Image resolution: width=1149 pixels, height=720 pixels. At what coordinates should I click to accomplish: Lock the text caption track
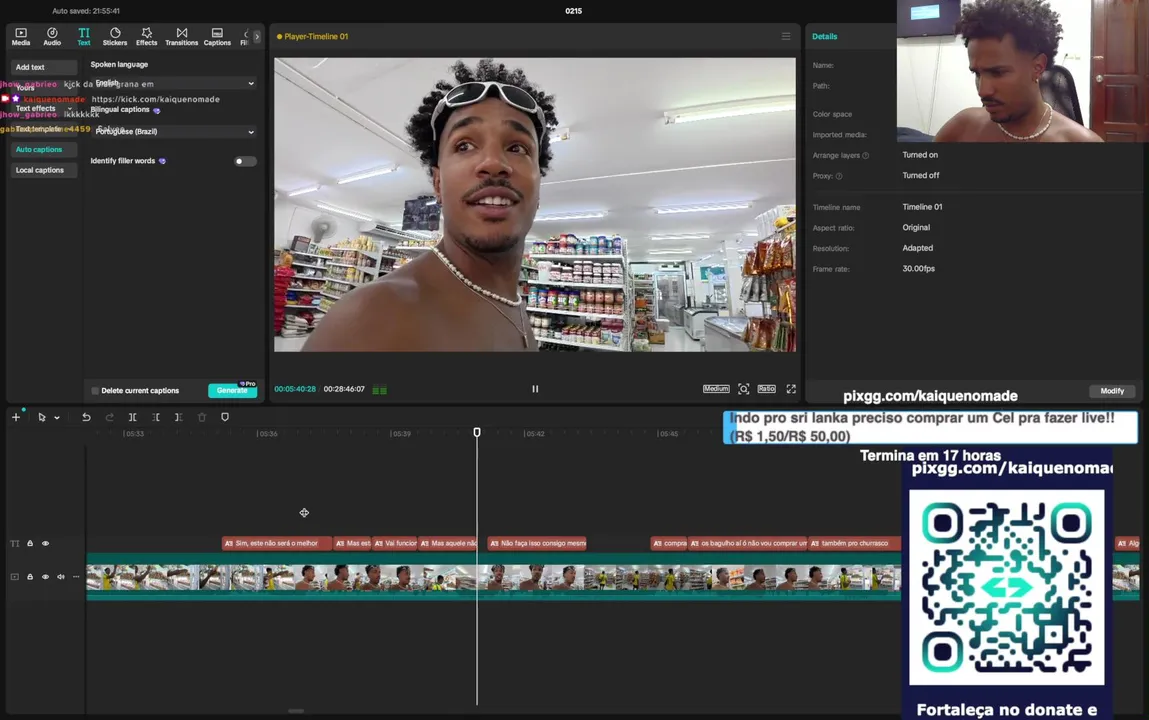pos(30,543)
